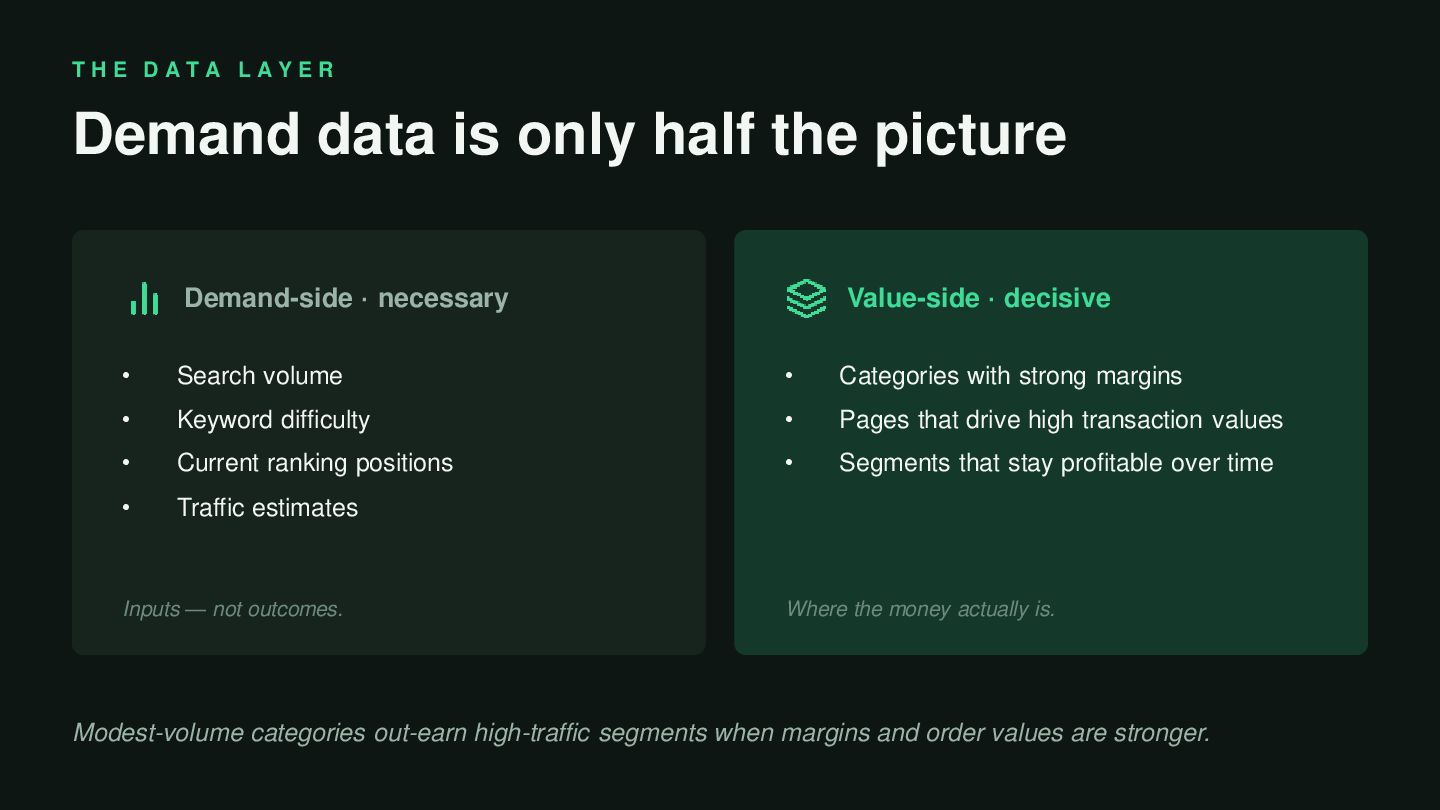Image resolution: width=1440 pixels, height=810 pixels.
Task: Click the bar chart icon beside Demand-side
Action: (x=144, y=298)
